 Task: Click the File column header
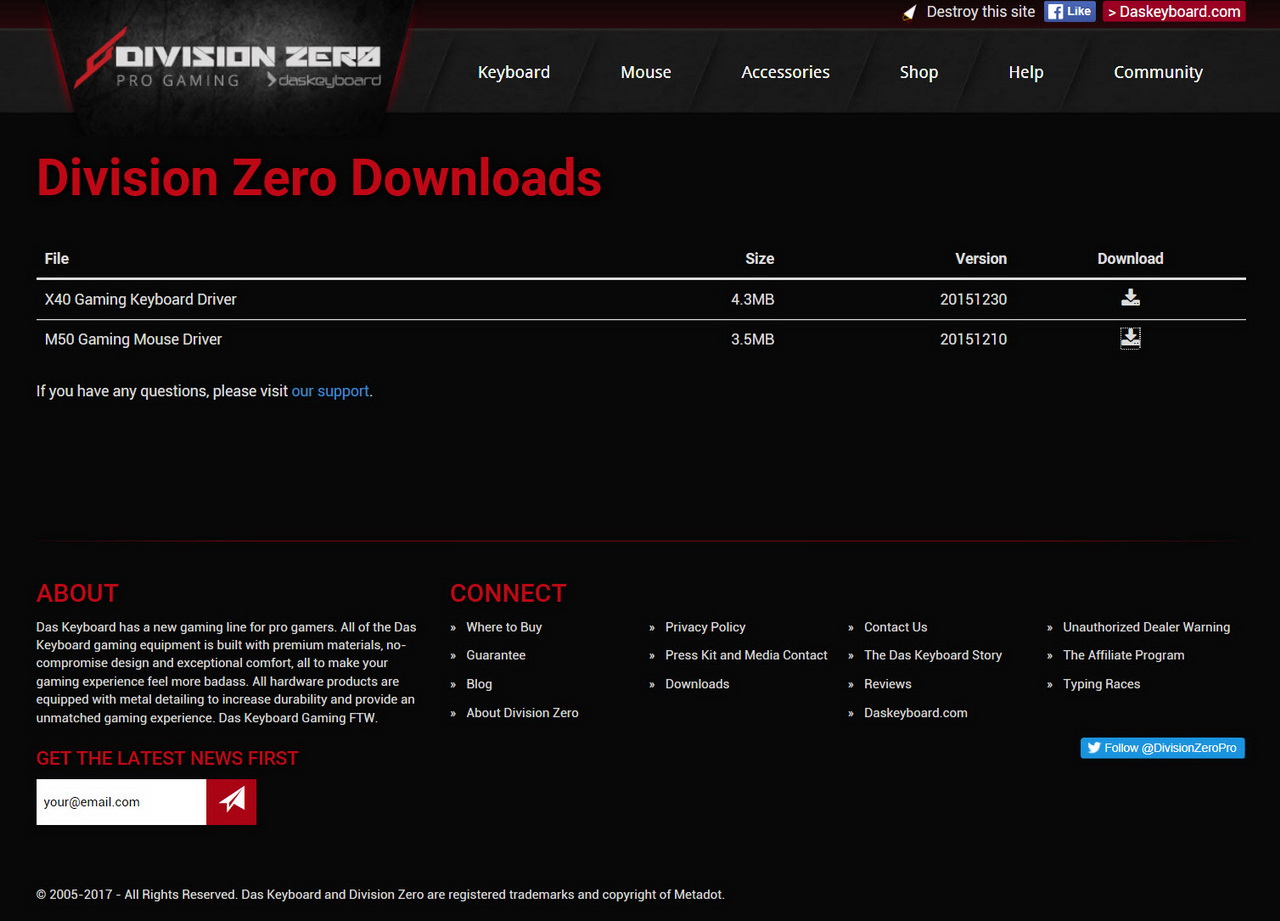tap(57, 258)
